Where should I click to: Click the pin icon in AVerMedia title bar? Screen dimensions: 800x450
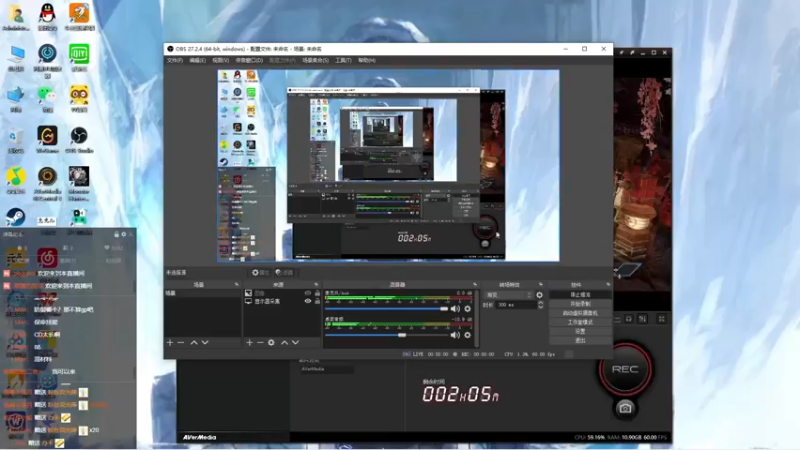tap(632, 53)
